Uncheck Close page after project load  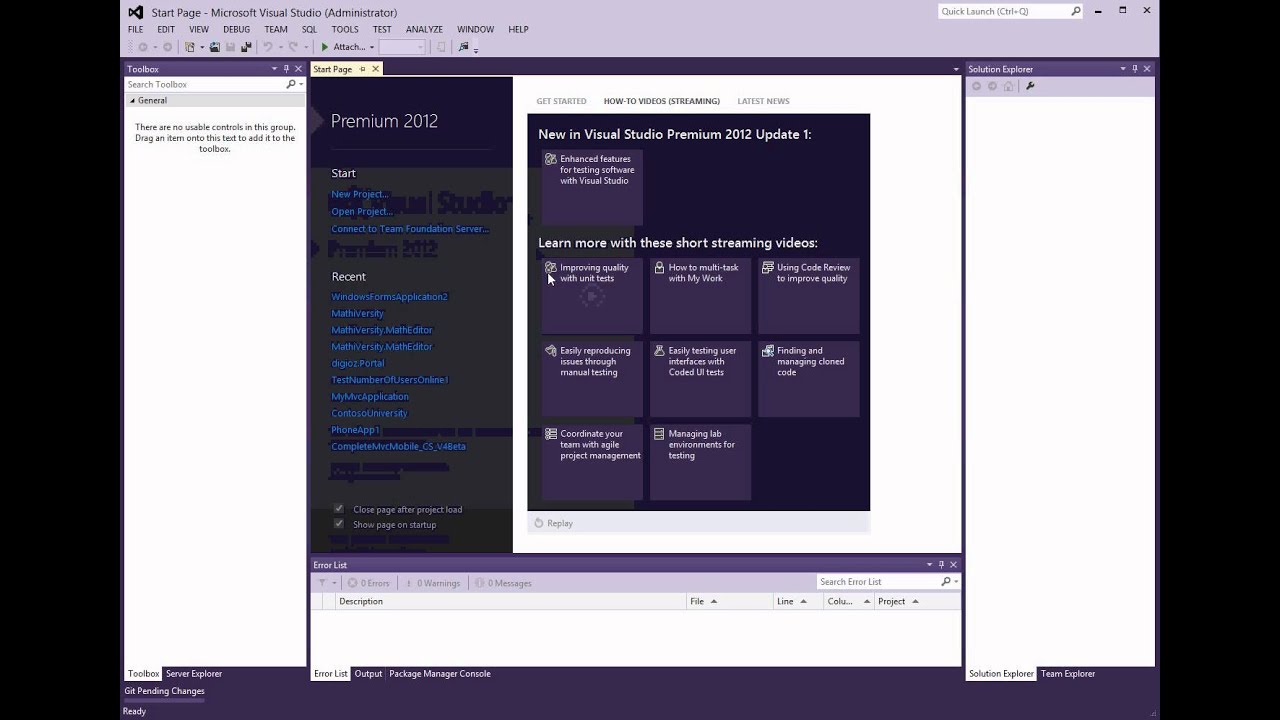339,509
